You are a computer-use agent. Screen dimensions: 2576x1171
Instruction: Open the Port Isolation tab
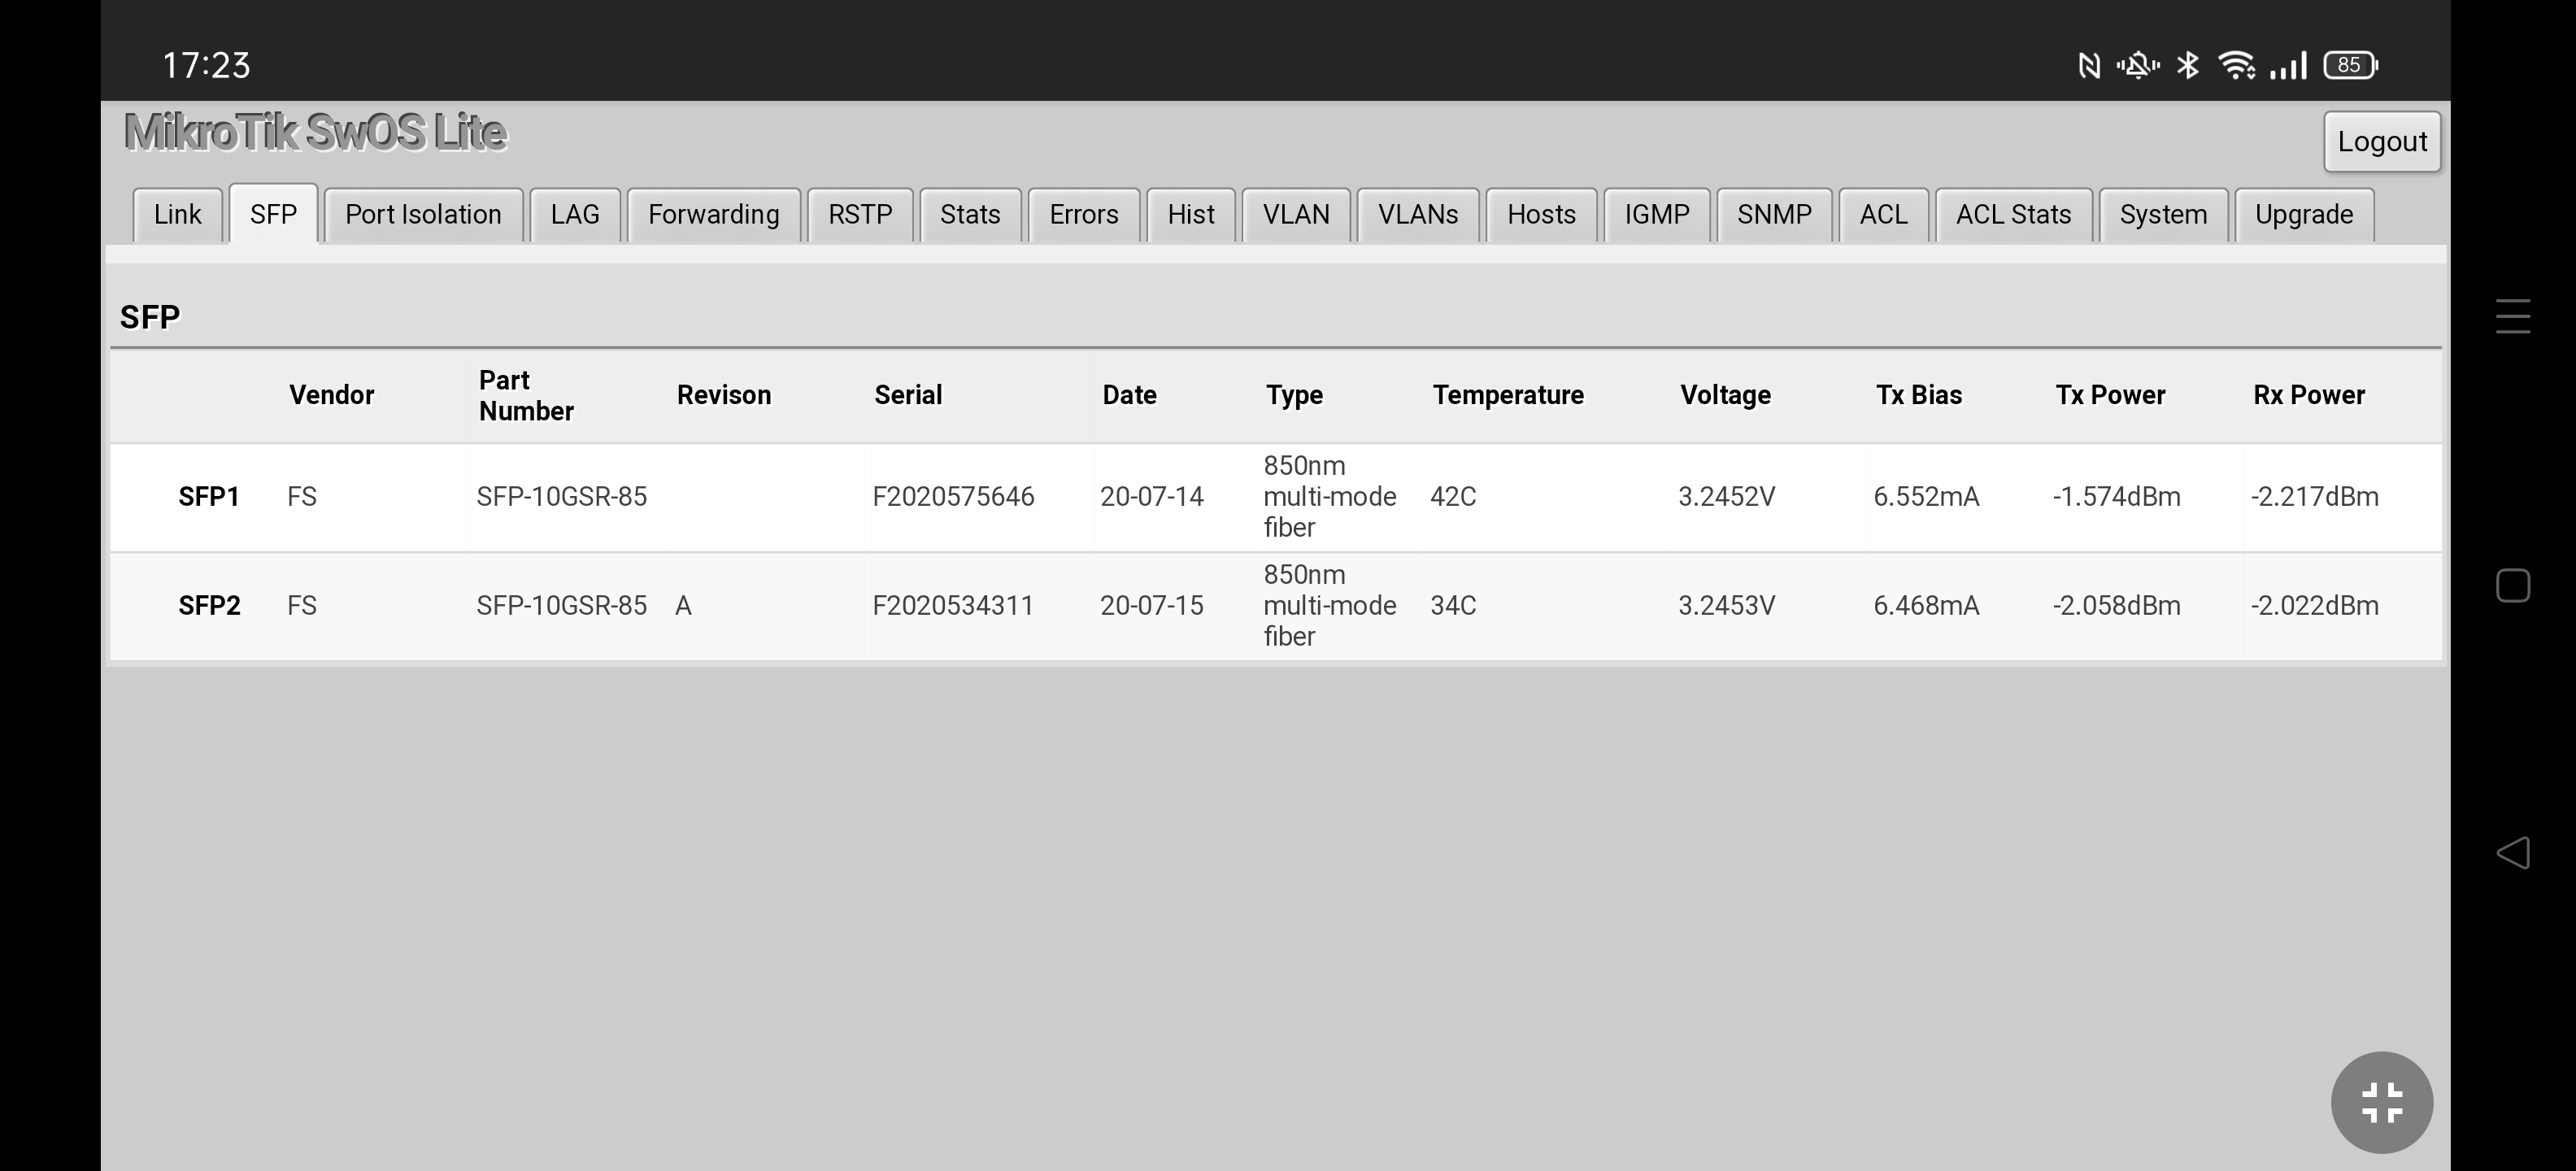tap(423, 215)
